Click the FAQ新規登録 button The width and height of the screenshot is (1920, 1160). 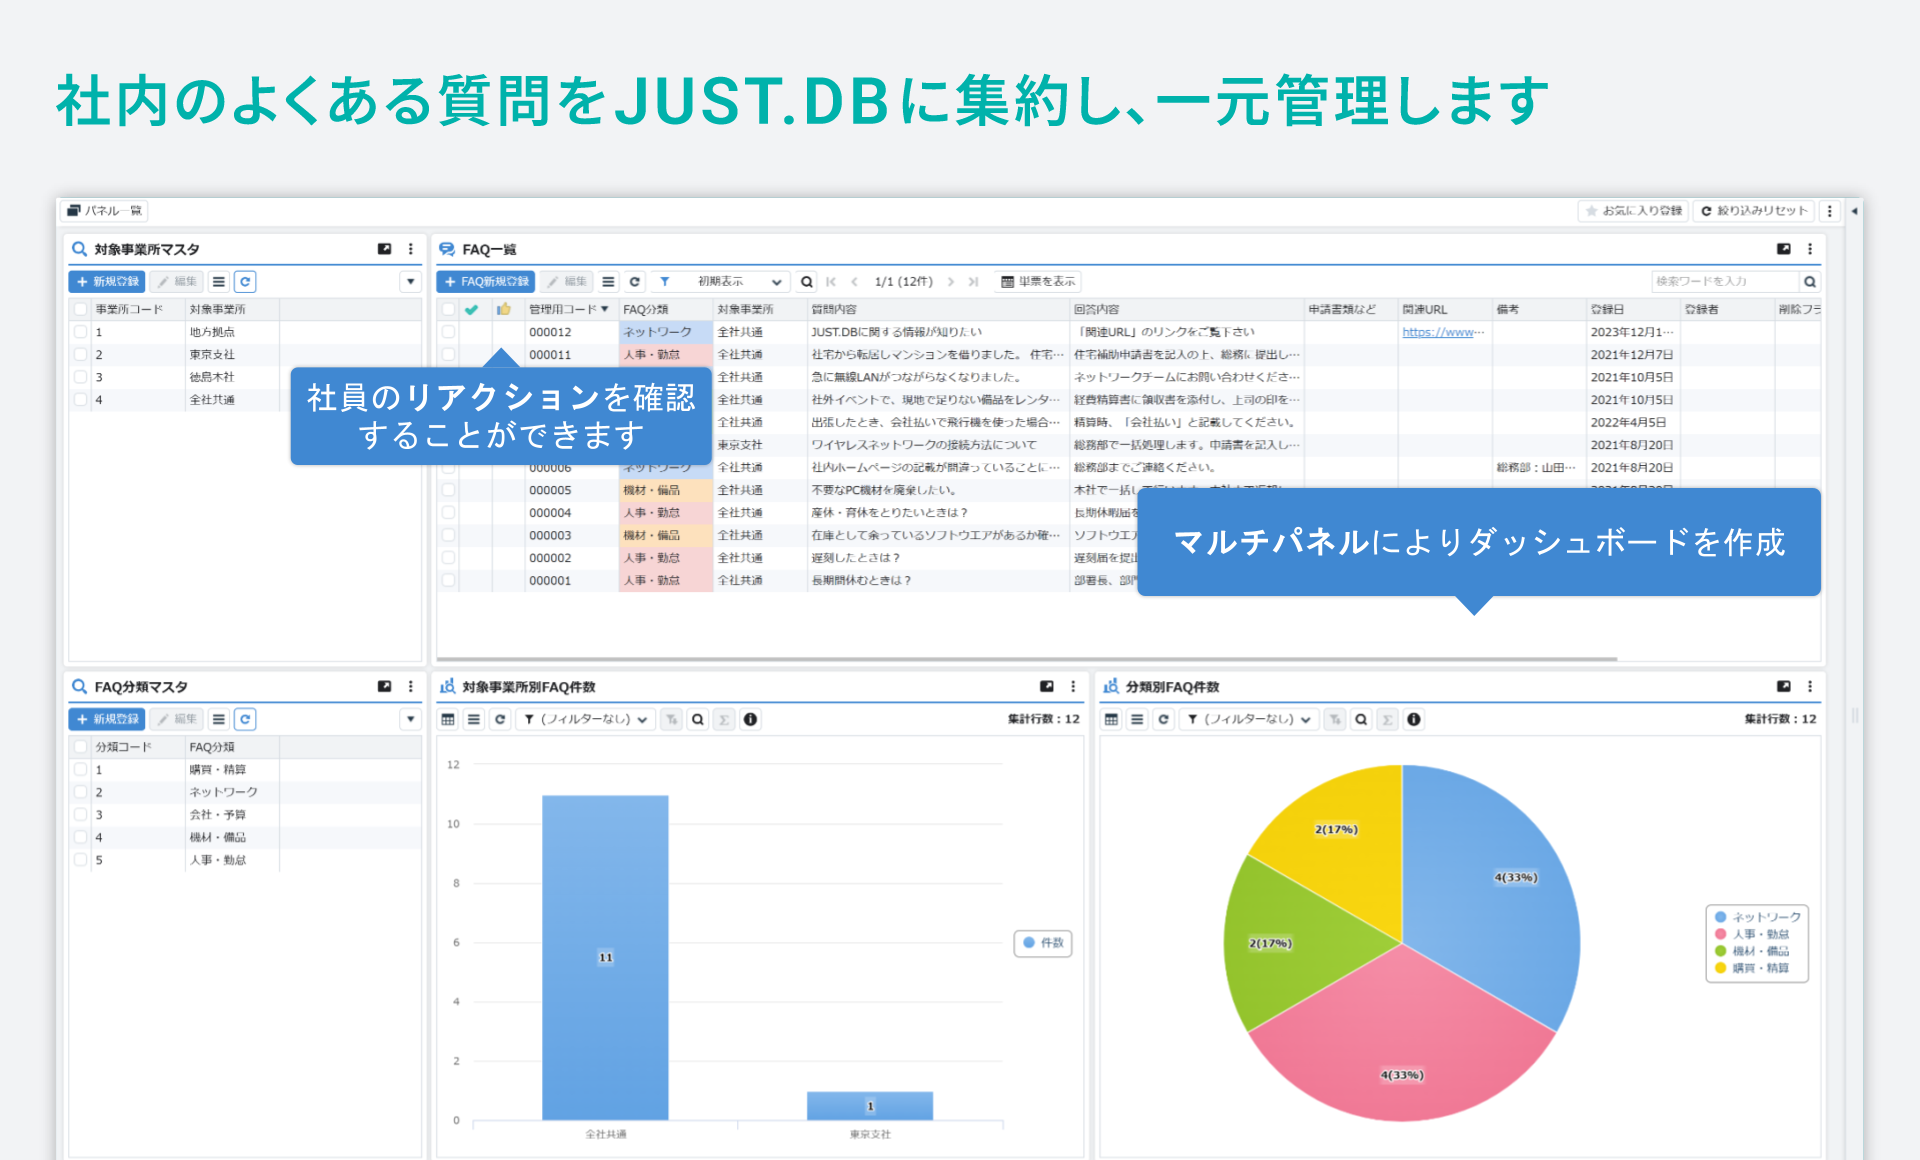(x=487, y=281)
